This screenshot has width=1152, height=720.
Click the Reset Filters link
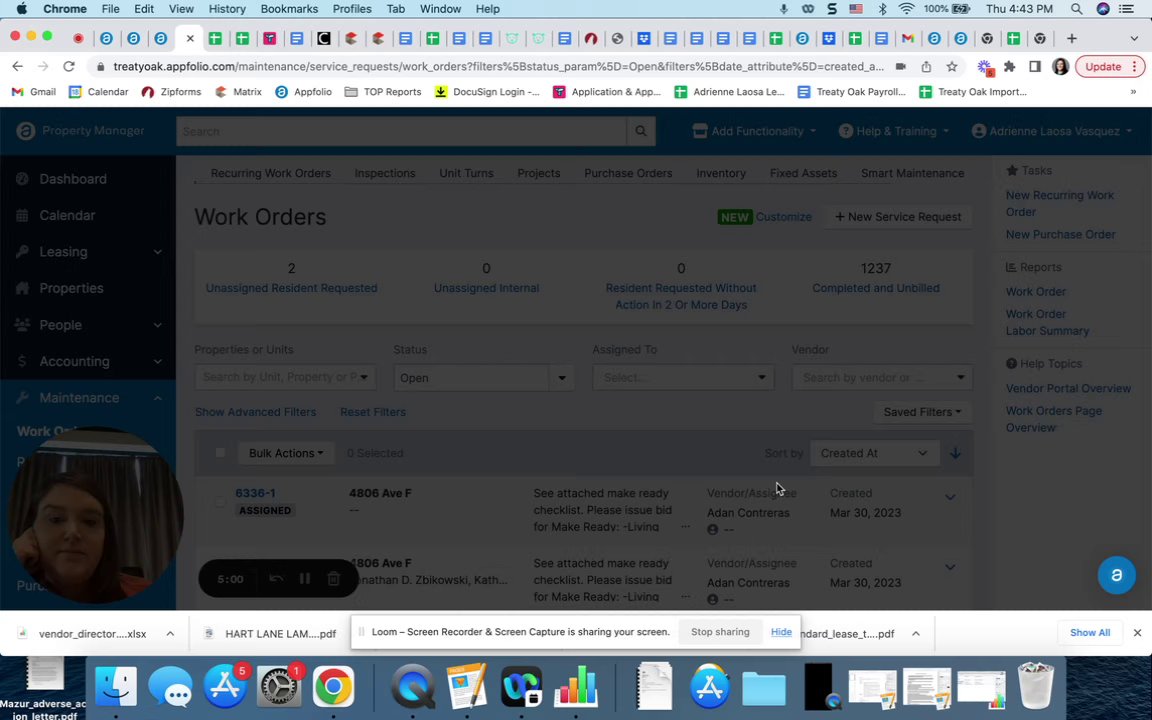373,412
